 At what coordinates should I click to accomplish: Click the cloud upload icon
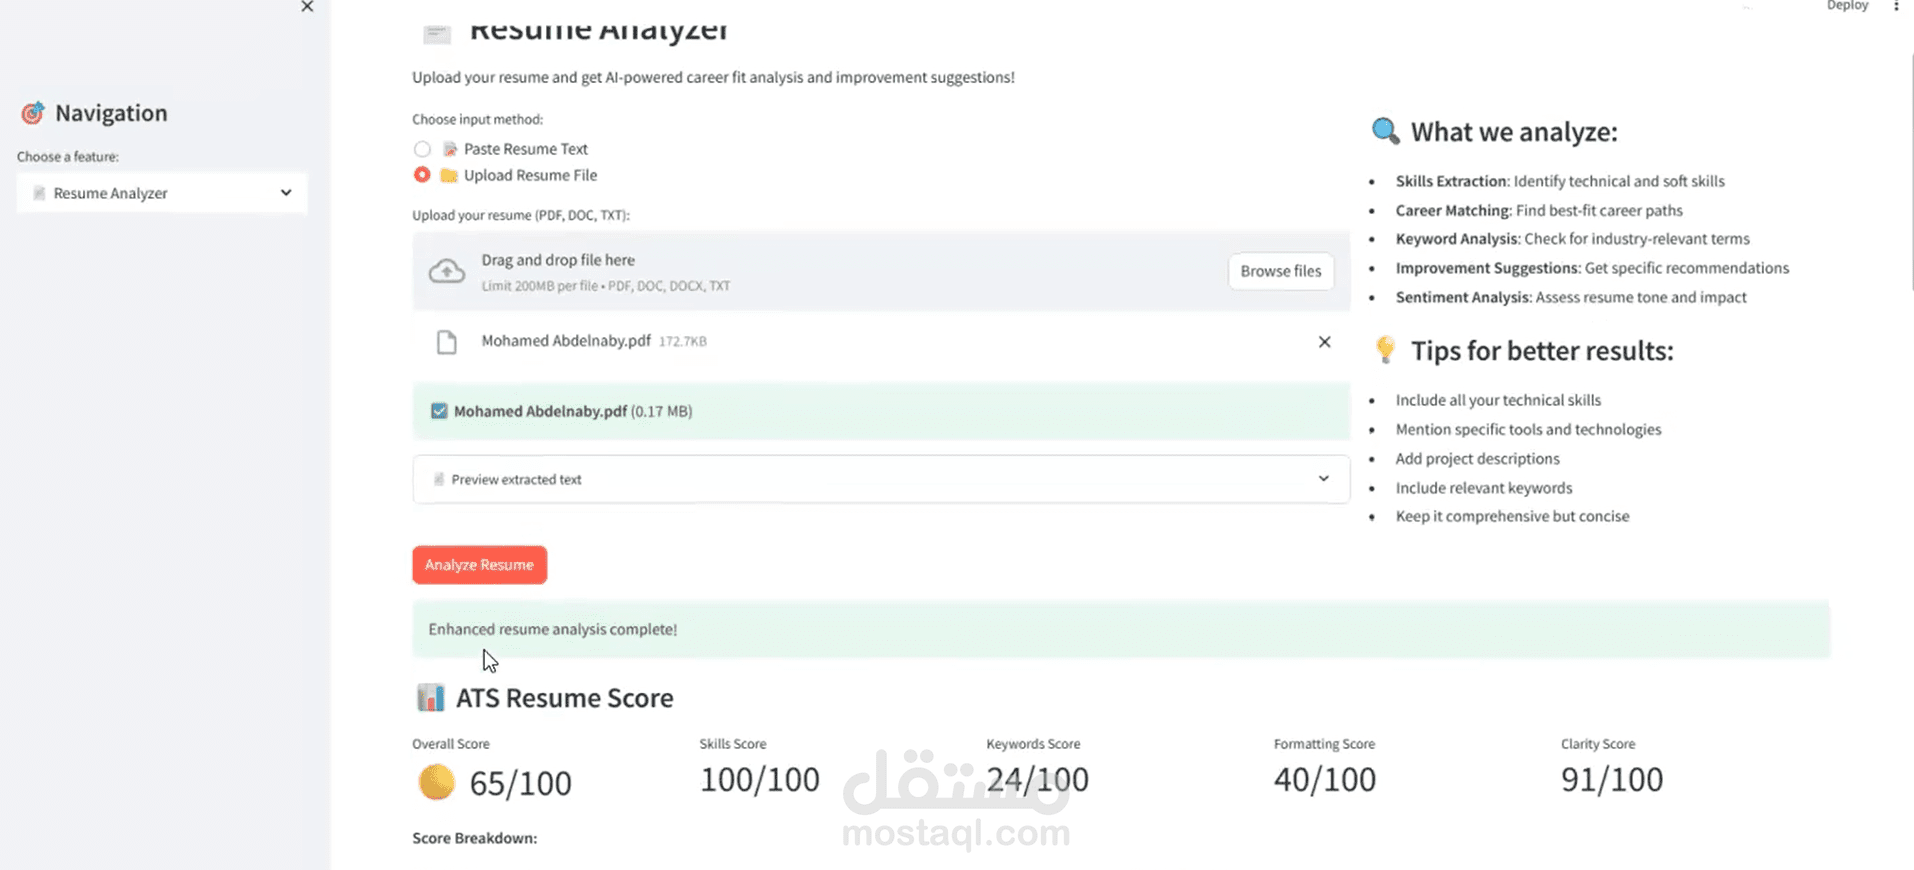tap(447, 271)
